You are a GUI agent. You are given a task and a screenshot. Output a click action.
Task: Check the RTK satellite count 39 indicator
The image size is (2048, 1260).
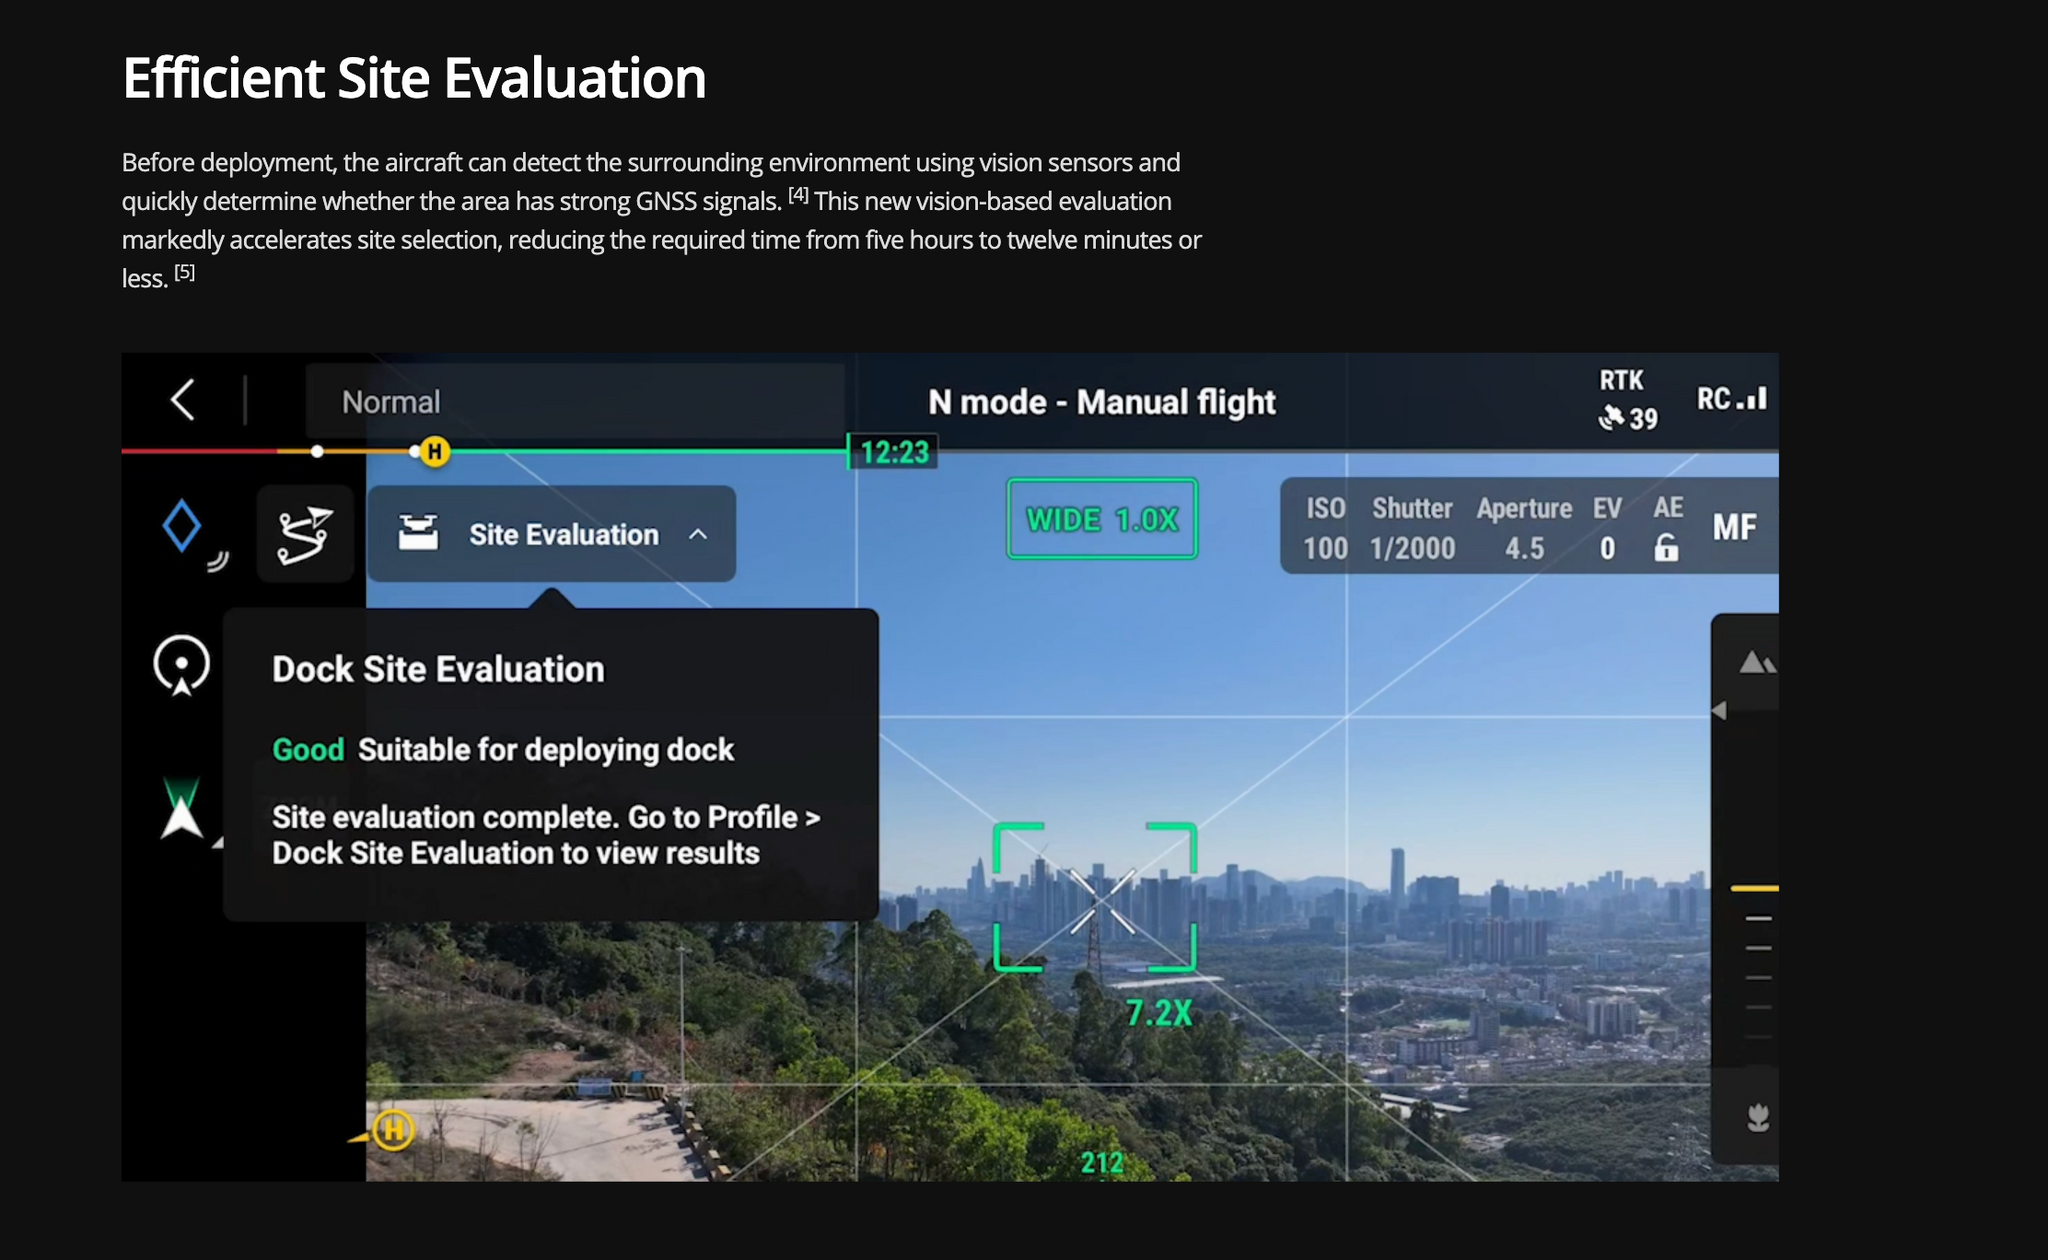pos(1628,418)
